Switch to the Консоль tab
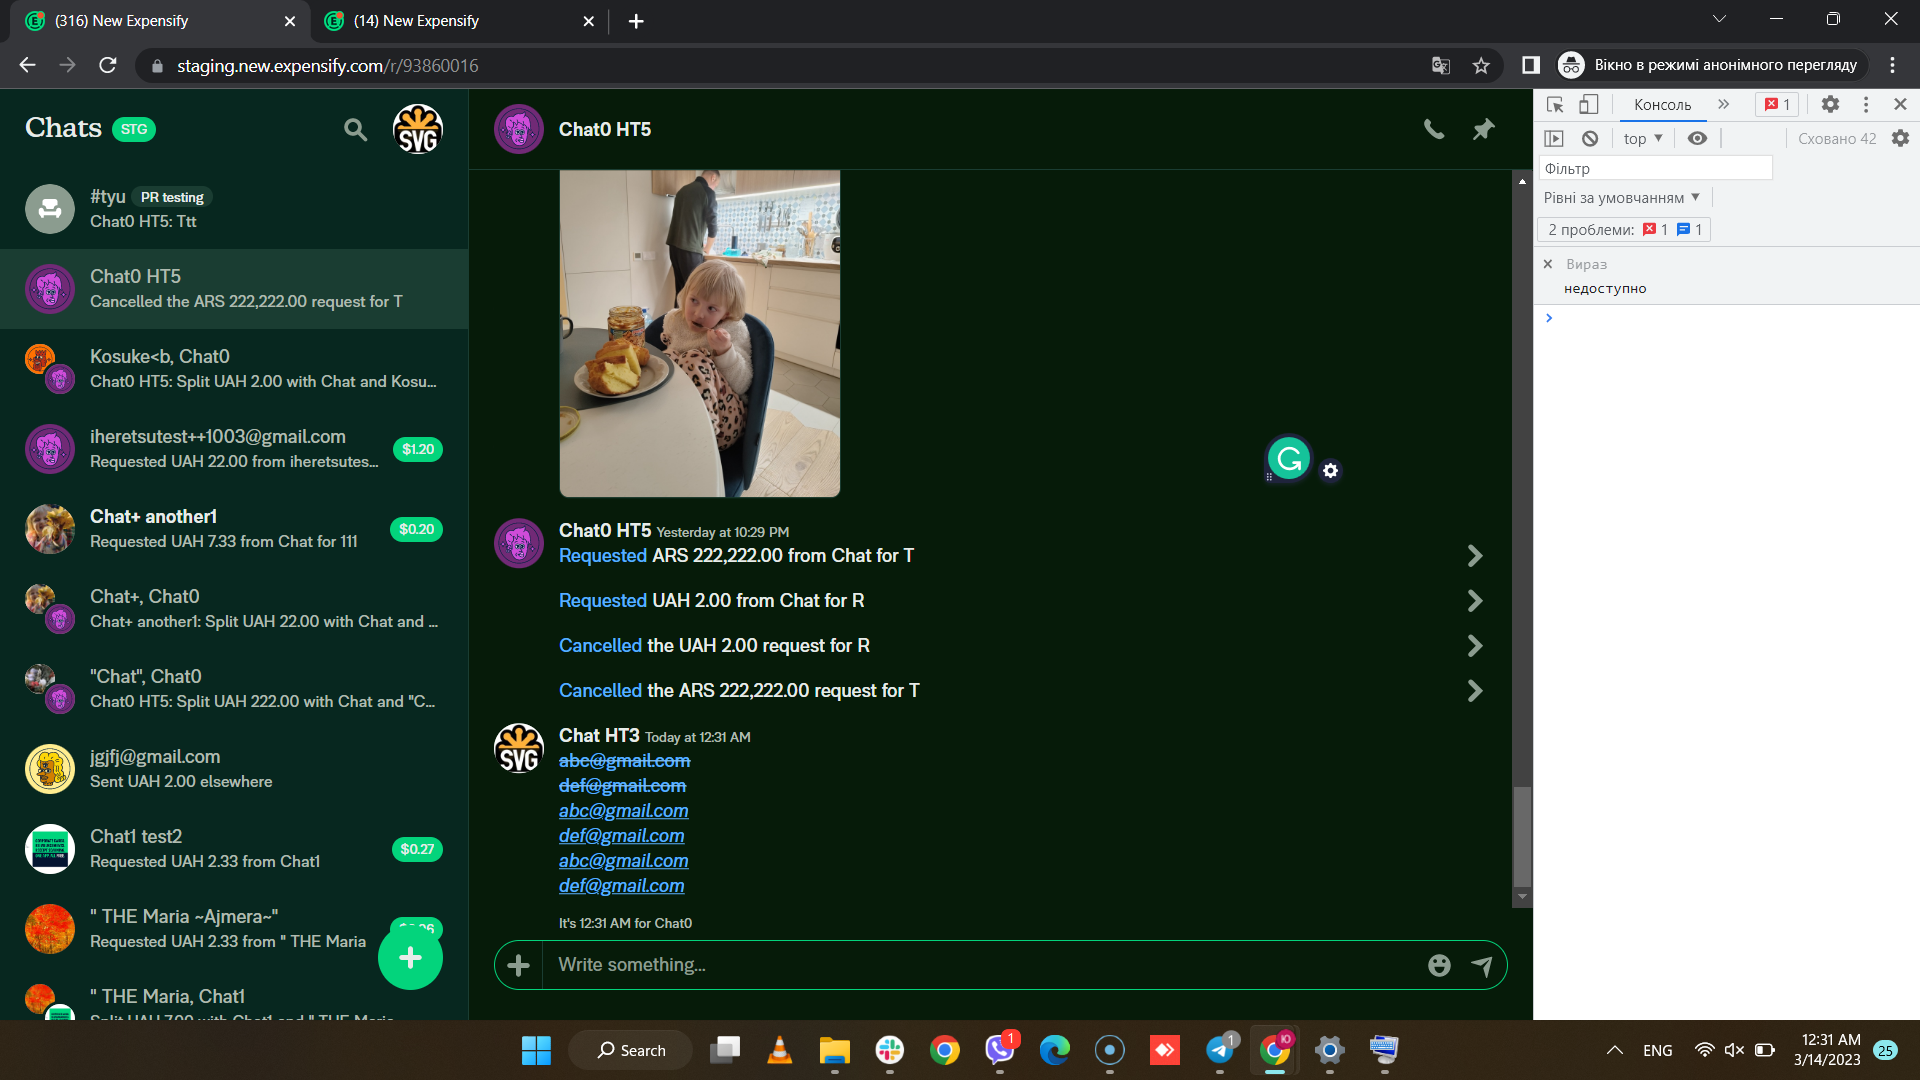The image size is (1920, 1080). [x=1662, y=104]
